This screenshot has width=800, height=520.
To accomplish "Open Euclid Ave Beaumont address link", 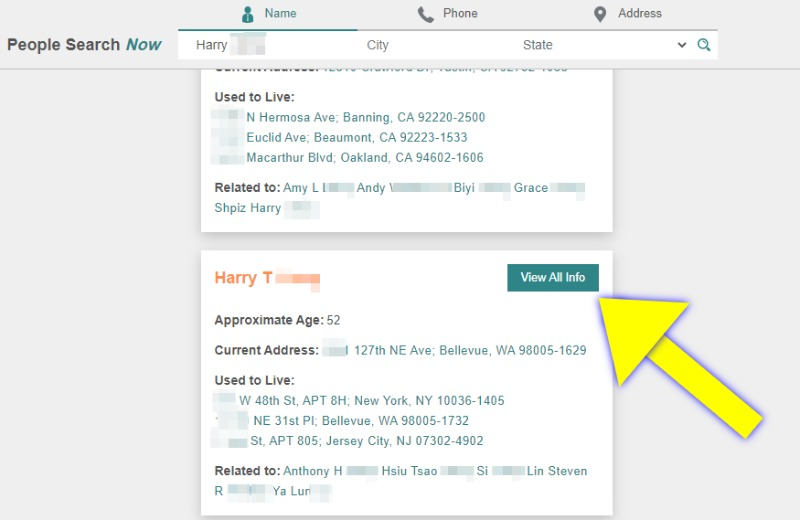I will pos(340,137).
